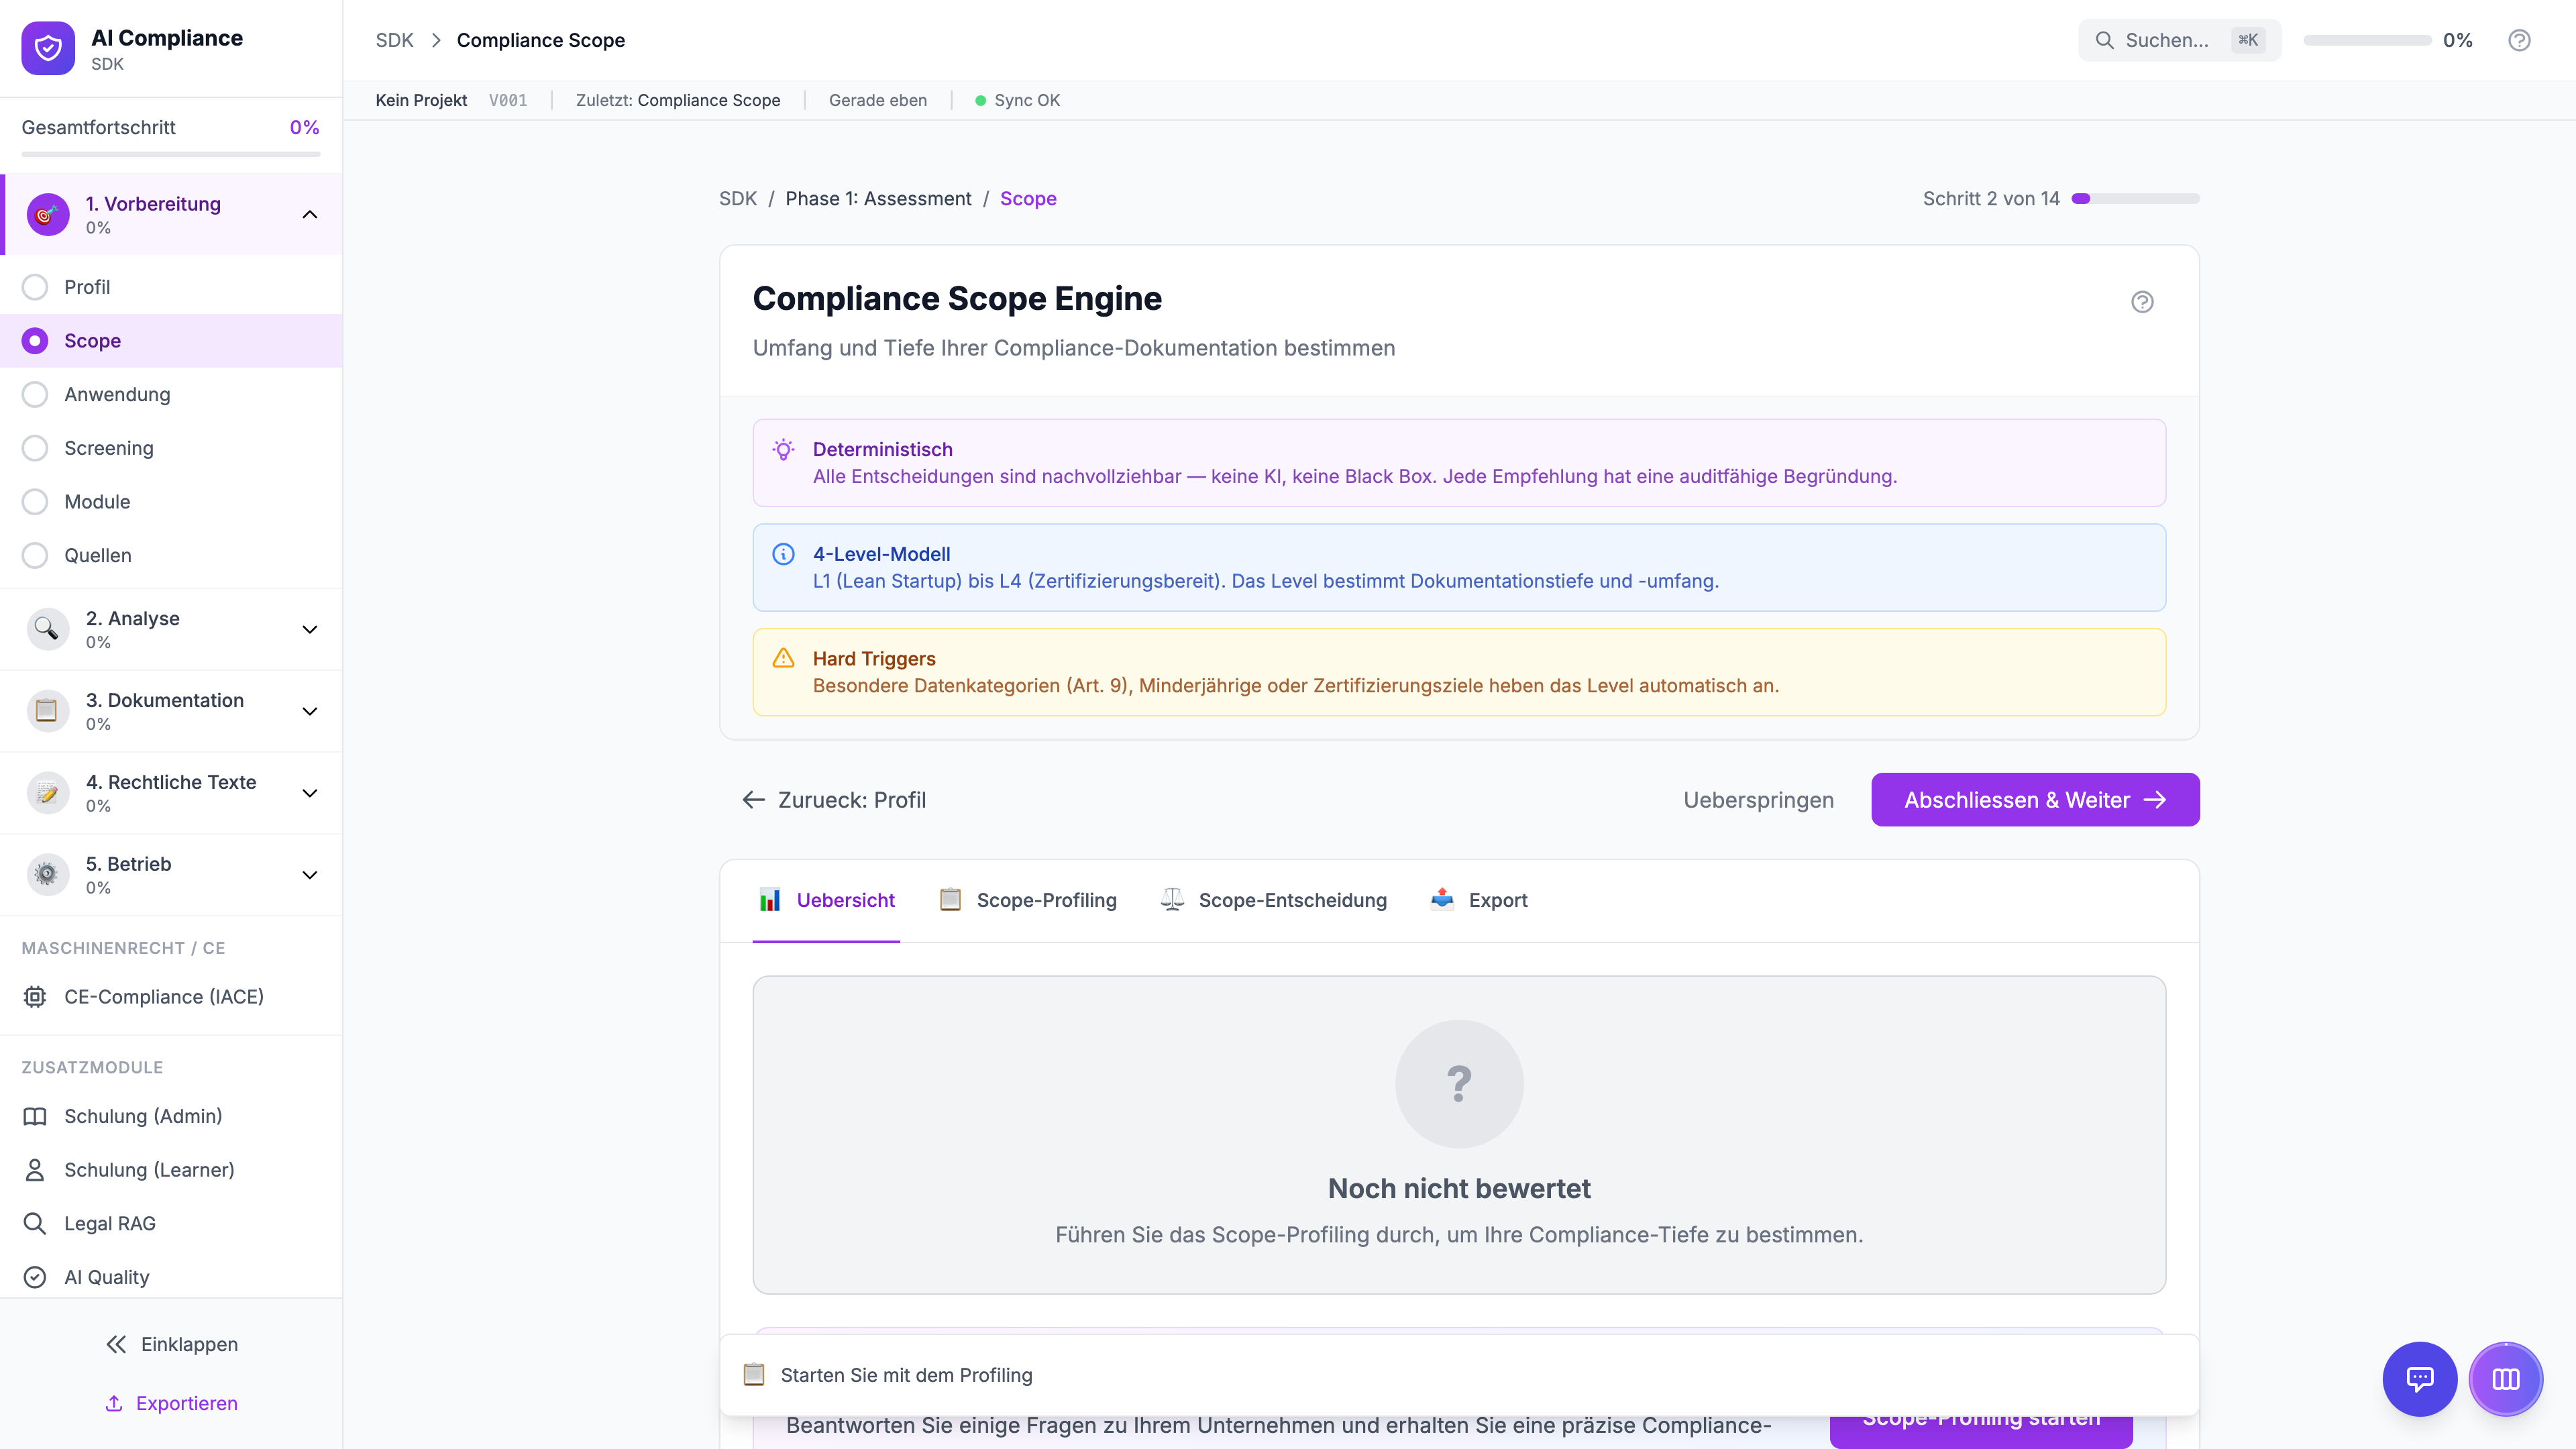
Task: Click help icon in Compliance Scope Engine card
Action: coord(2142,302)
